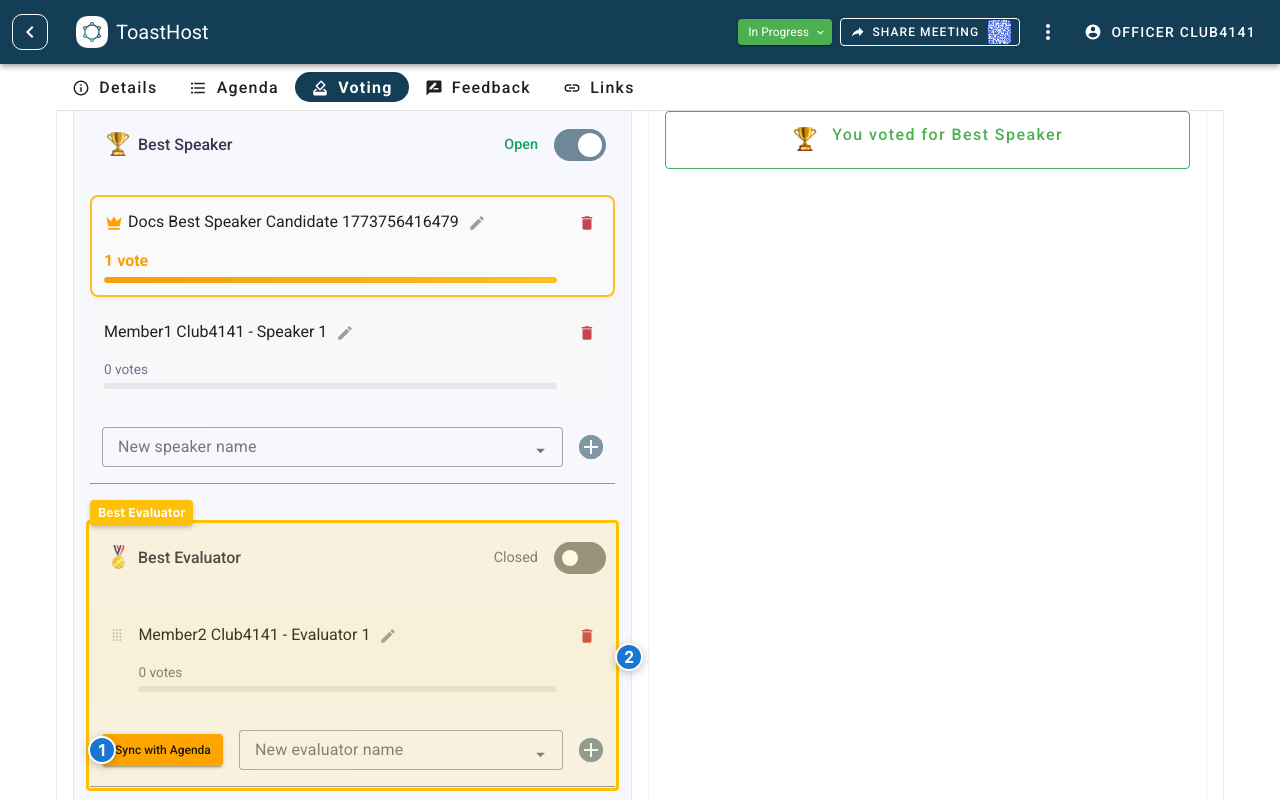Viewport: 1280px width, 800px height.
Task: Click the 1 vote progress bar
Action: [330, 280]
